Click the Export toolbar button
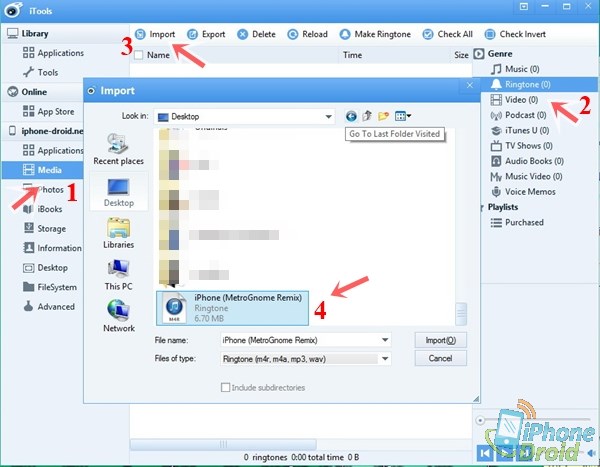Screen dimensions: 600x467 [206, 34]
